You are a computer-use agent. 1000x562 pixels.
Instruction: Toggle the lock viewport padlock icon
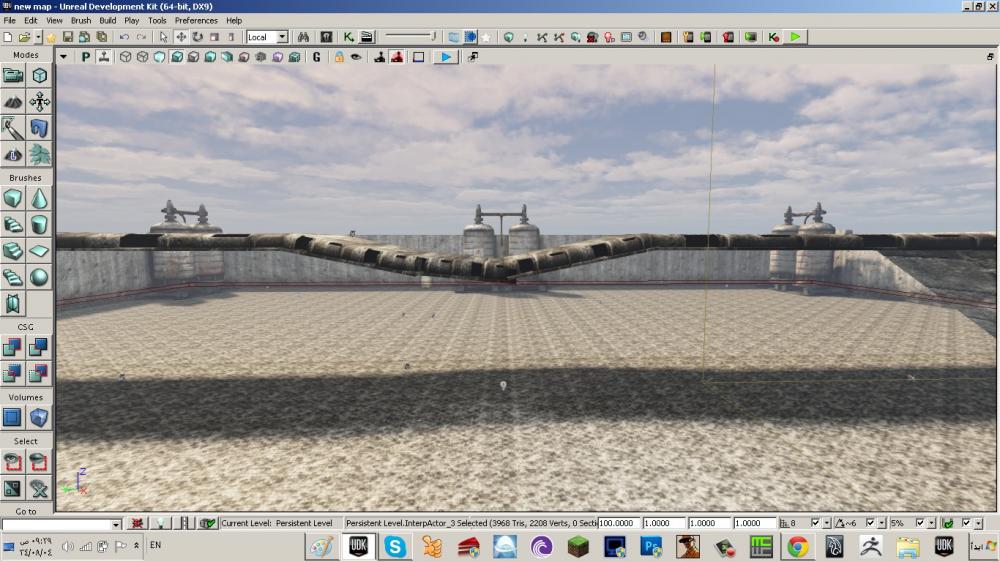339,57
